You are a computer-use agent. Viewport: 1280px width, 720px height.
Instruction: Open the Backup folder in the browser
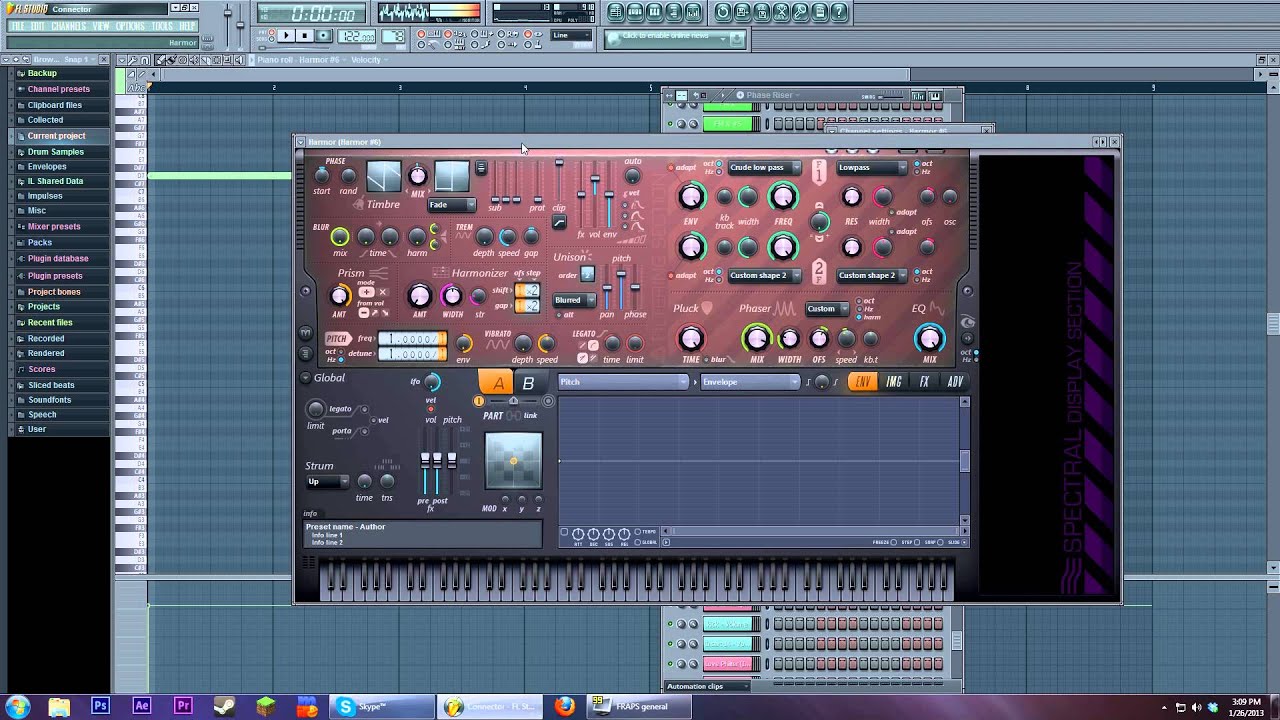coord(42,73)
